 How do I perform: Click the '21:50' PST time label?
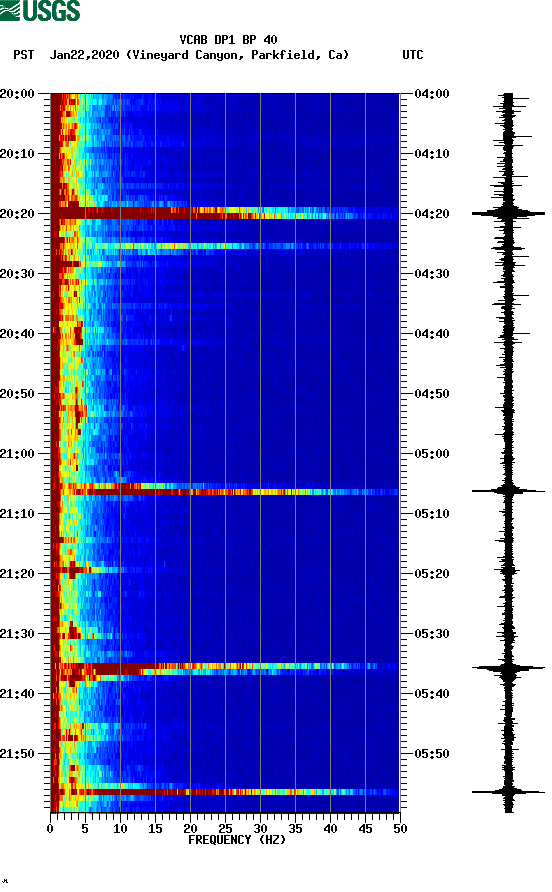tap(18, 754)
